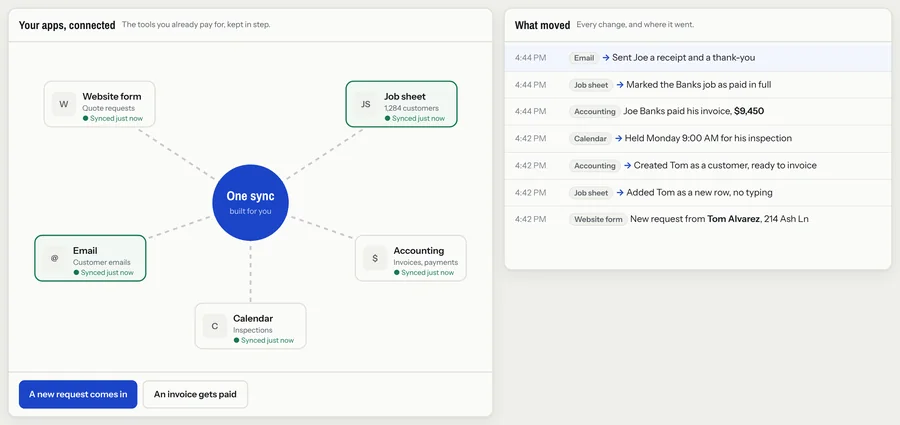Click the JS icon on Job sheet card
This screenshot has height=425, width=900.
[366, 104]
